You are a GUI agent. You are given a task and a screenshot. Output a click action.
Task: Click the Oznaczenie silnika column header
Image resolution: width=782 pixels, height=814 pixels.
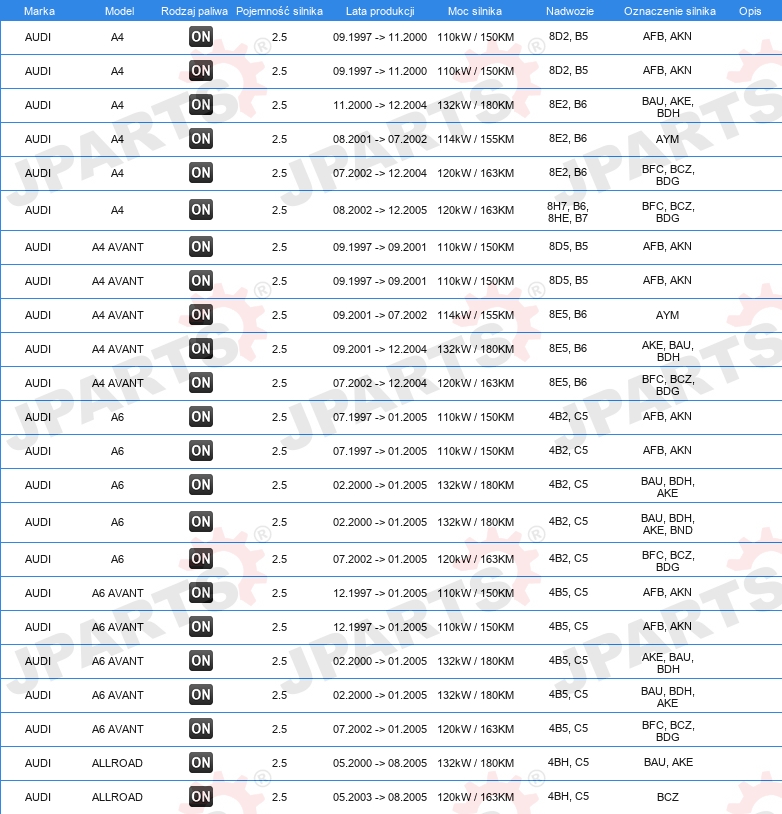tap(670, 11)
